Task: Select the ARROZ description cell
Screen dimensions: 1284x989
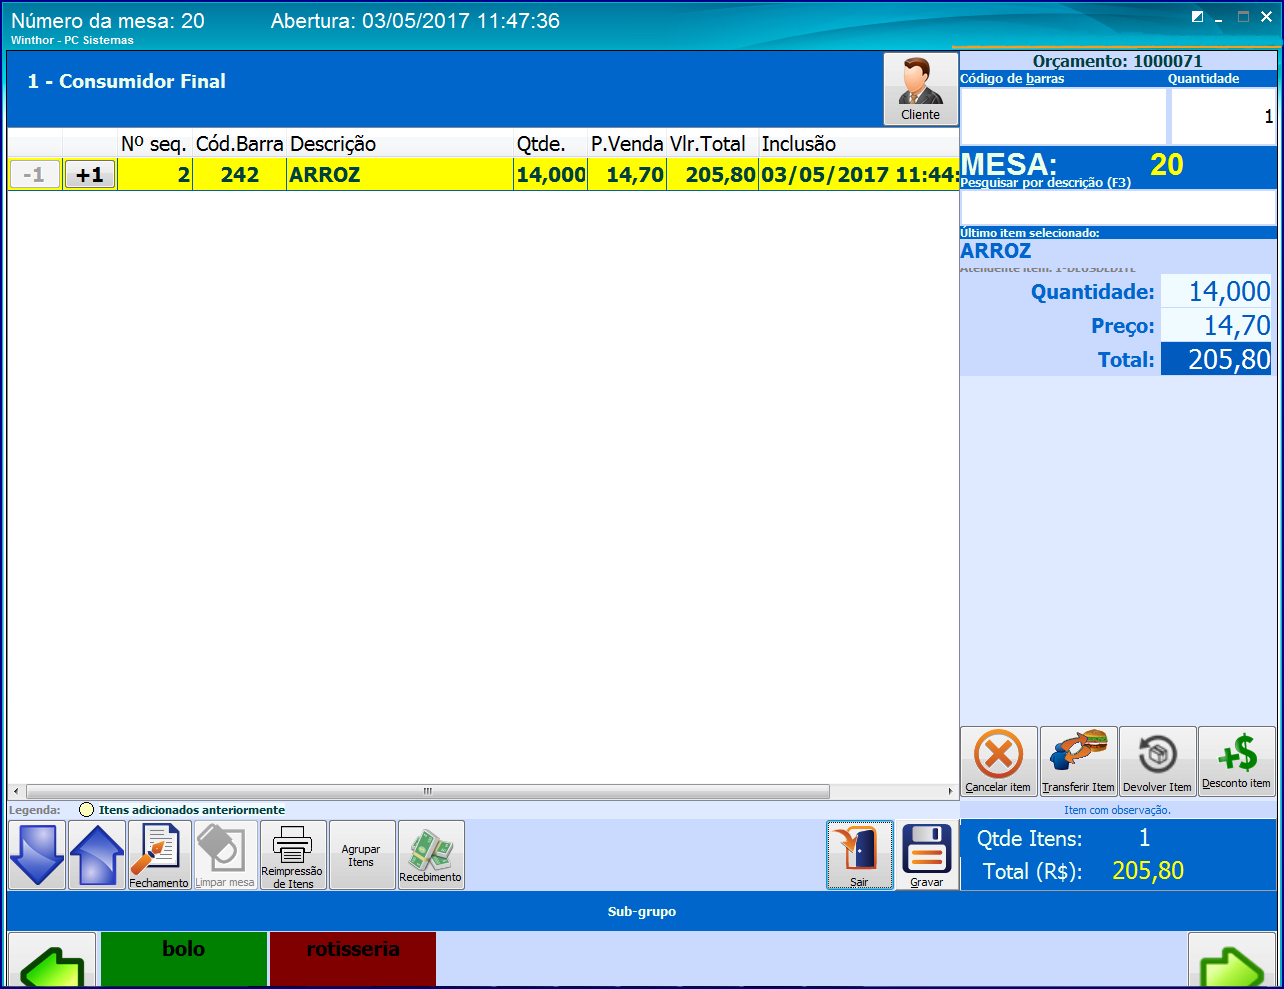Action: click(400, 175)
